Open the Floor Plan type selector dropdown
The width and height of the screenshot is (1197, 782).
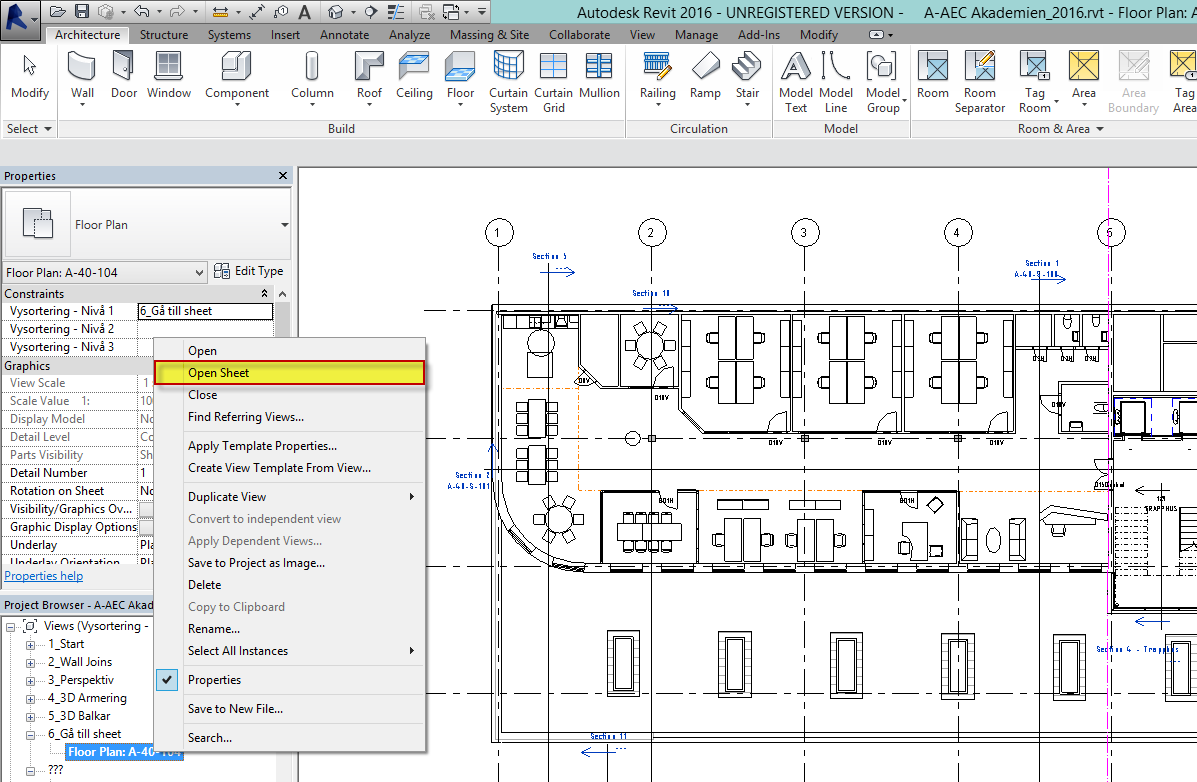click(x=284, y=225)
